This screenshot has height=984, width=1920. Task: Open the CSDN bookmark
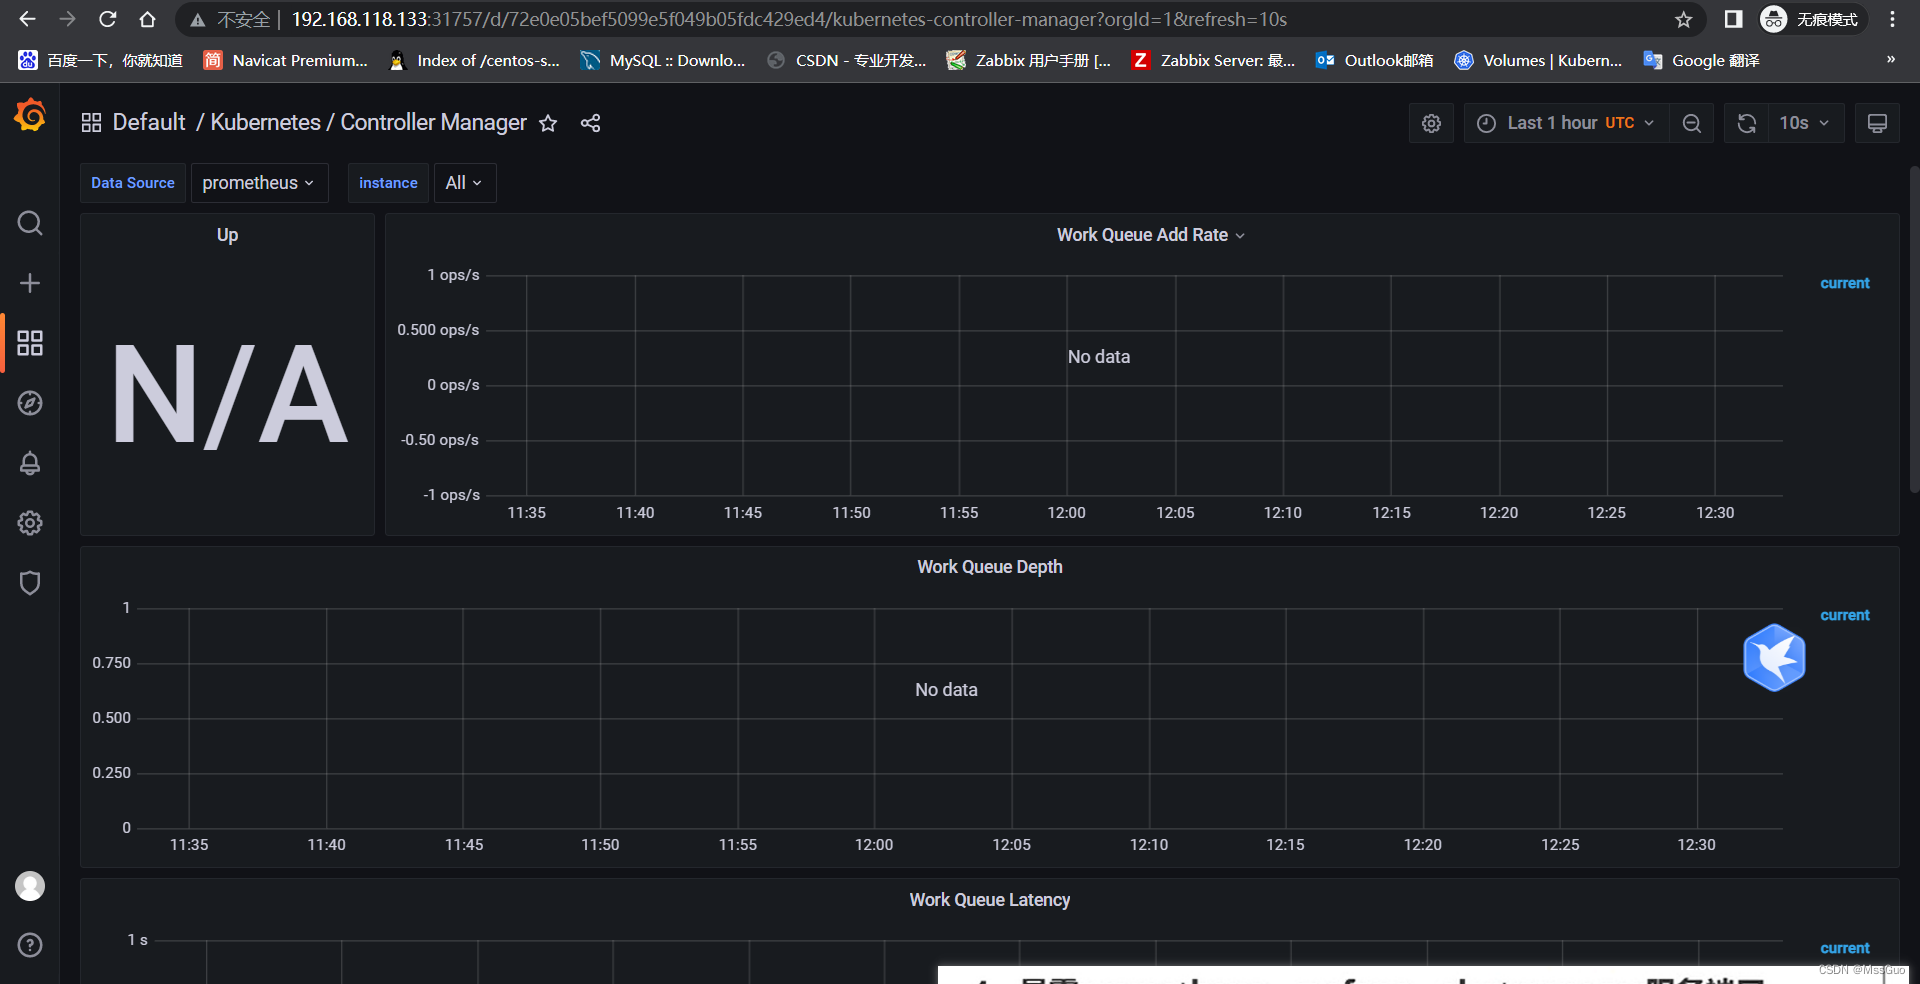click(x=847, y=60)
